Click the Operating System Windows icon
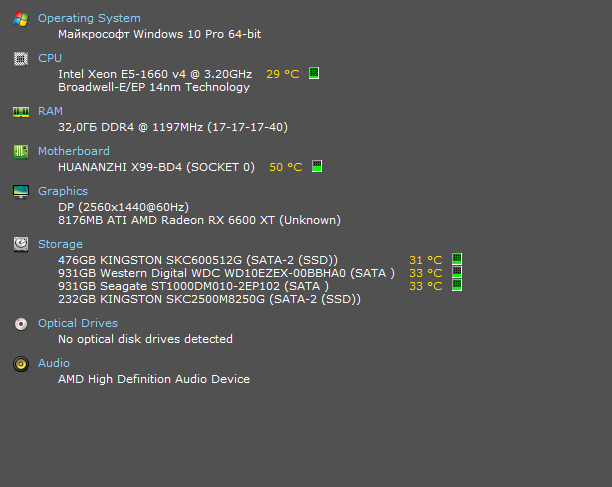 coord(20,19)
